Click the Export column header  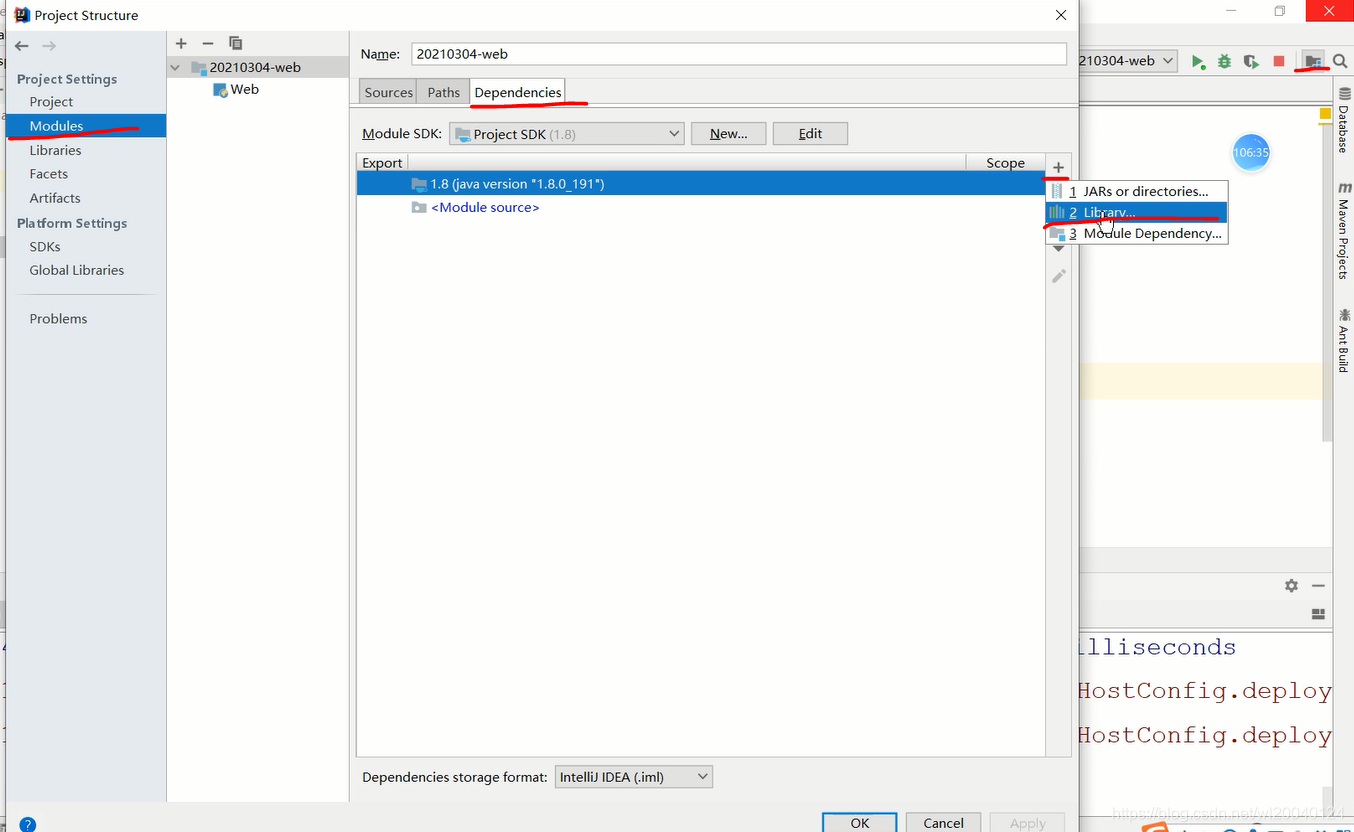[382, 163]
